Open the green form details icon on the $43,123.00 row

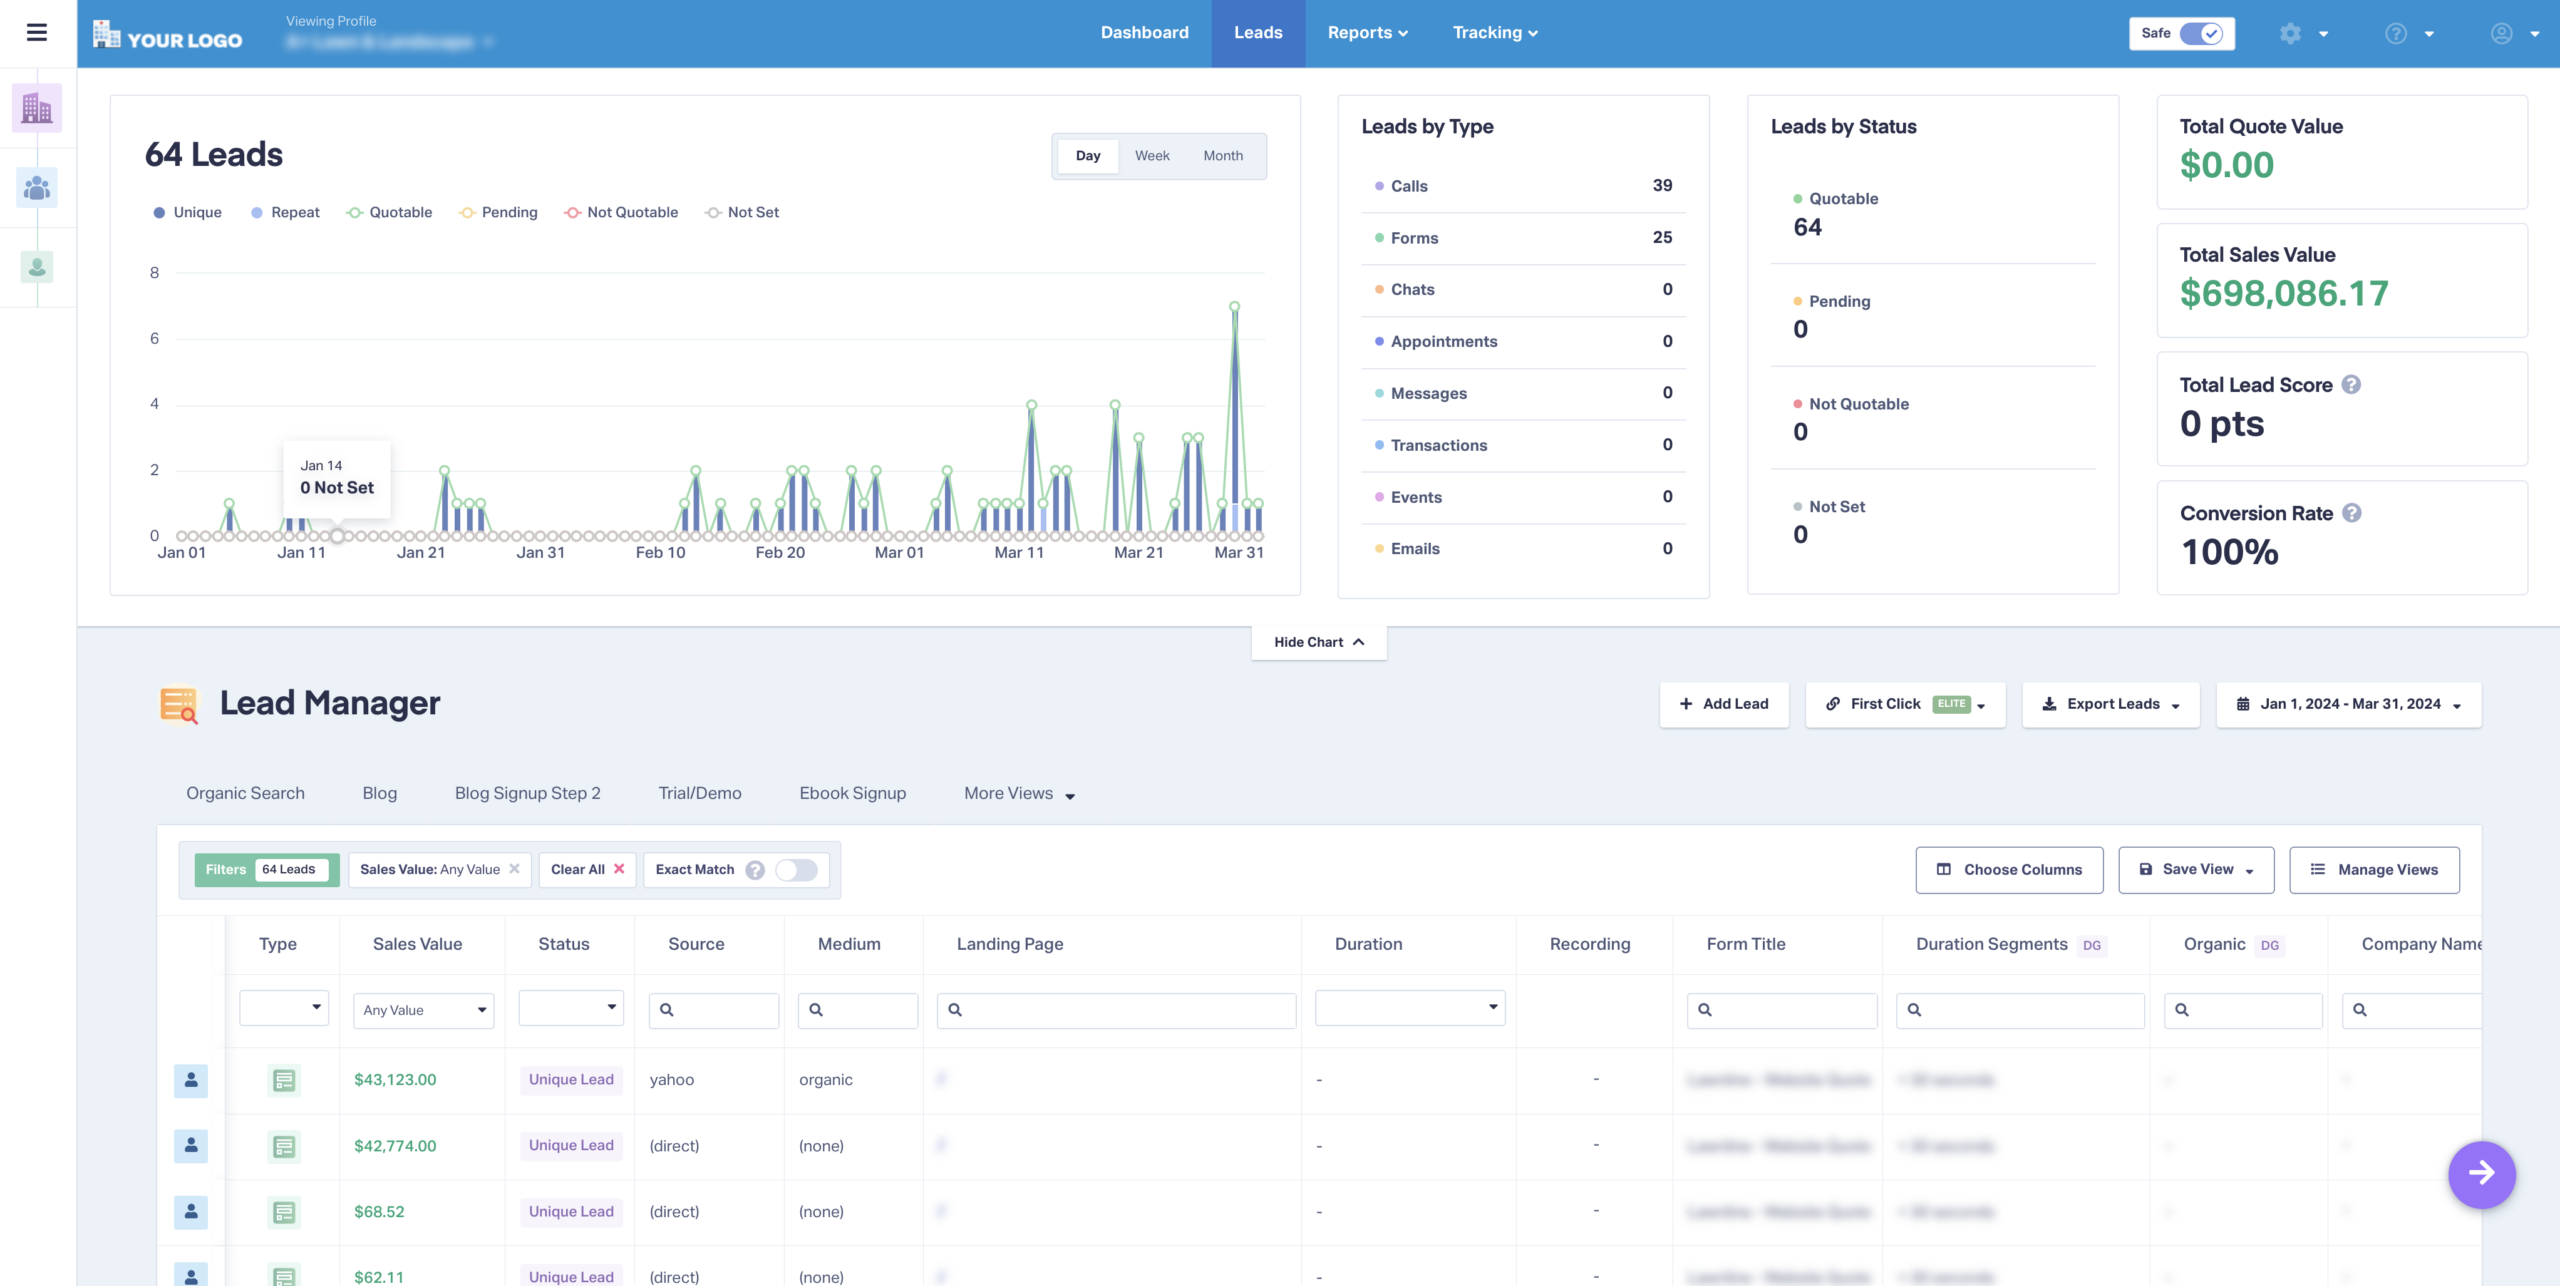pos(283,1080)
